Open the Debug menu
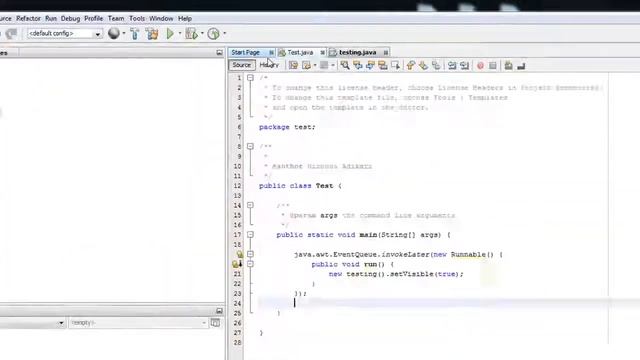 70,18
